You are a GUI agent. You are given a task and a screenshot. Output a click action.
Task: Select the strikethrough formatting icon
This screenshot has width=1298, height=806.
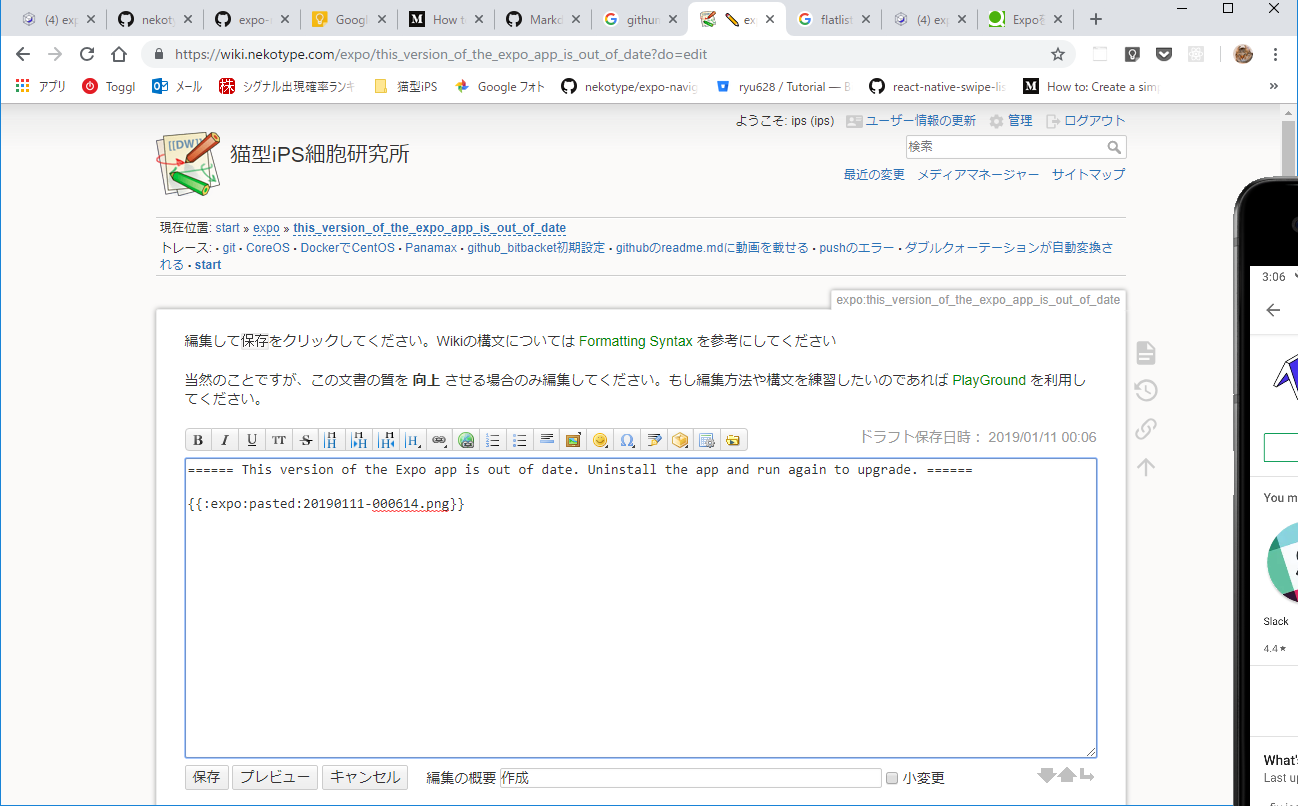[x=305, y=439]
